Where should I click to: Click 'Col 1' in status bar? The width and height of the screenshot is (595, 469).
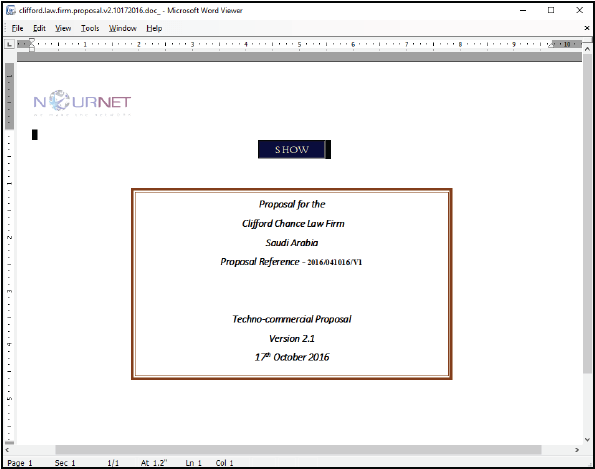point(224,463)
